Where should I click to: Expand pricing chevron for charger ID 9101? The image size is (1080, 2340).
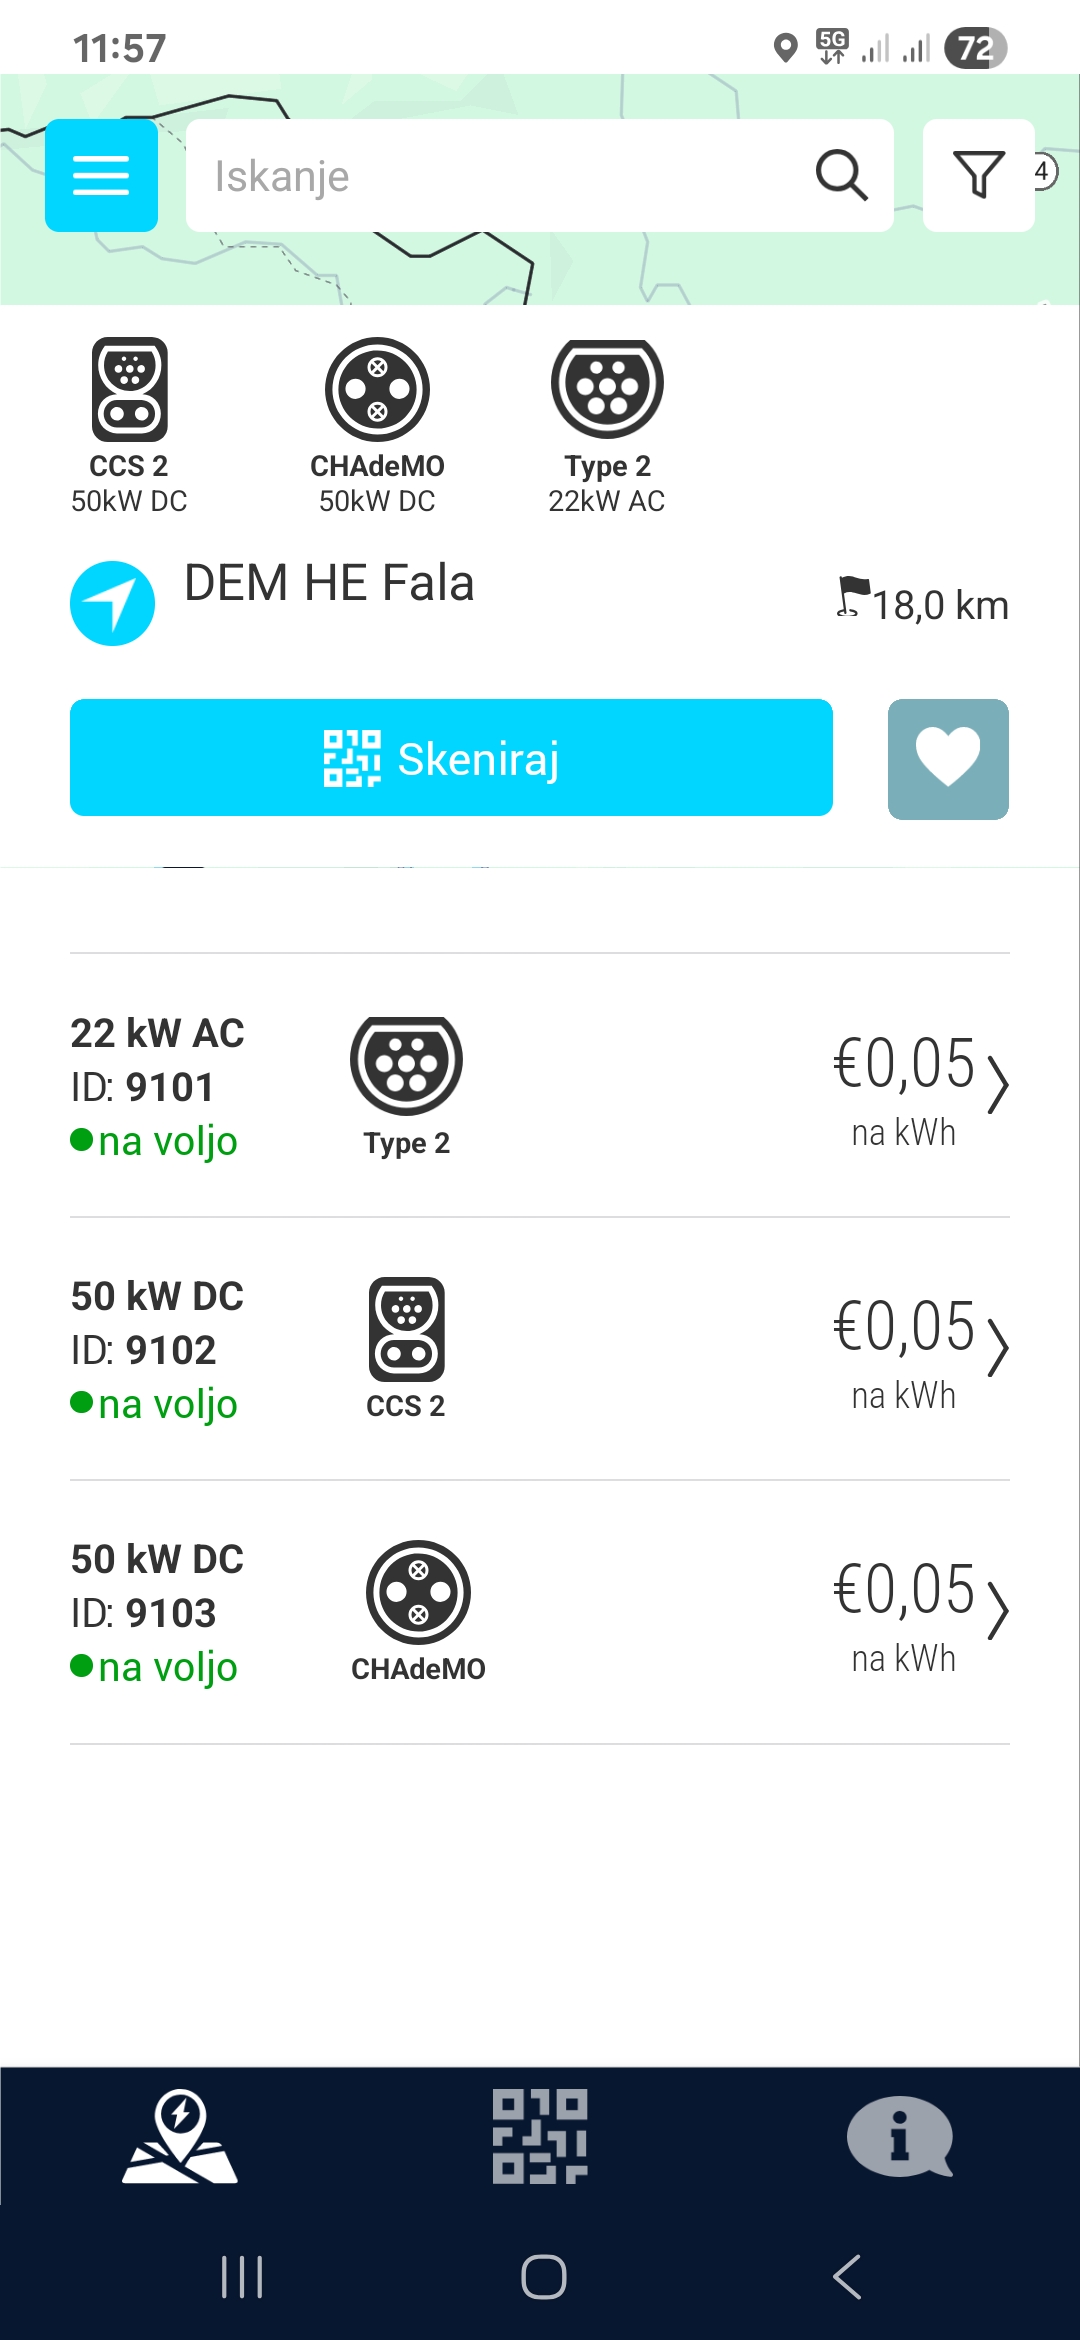(997, 1085)
